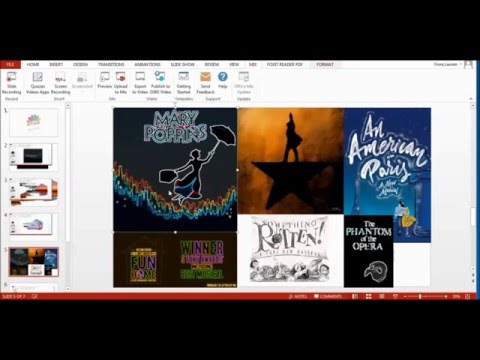
Task: Select the Fun Home winner image
Action: pos(175,260)
